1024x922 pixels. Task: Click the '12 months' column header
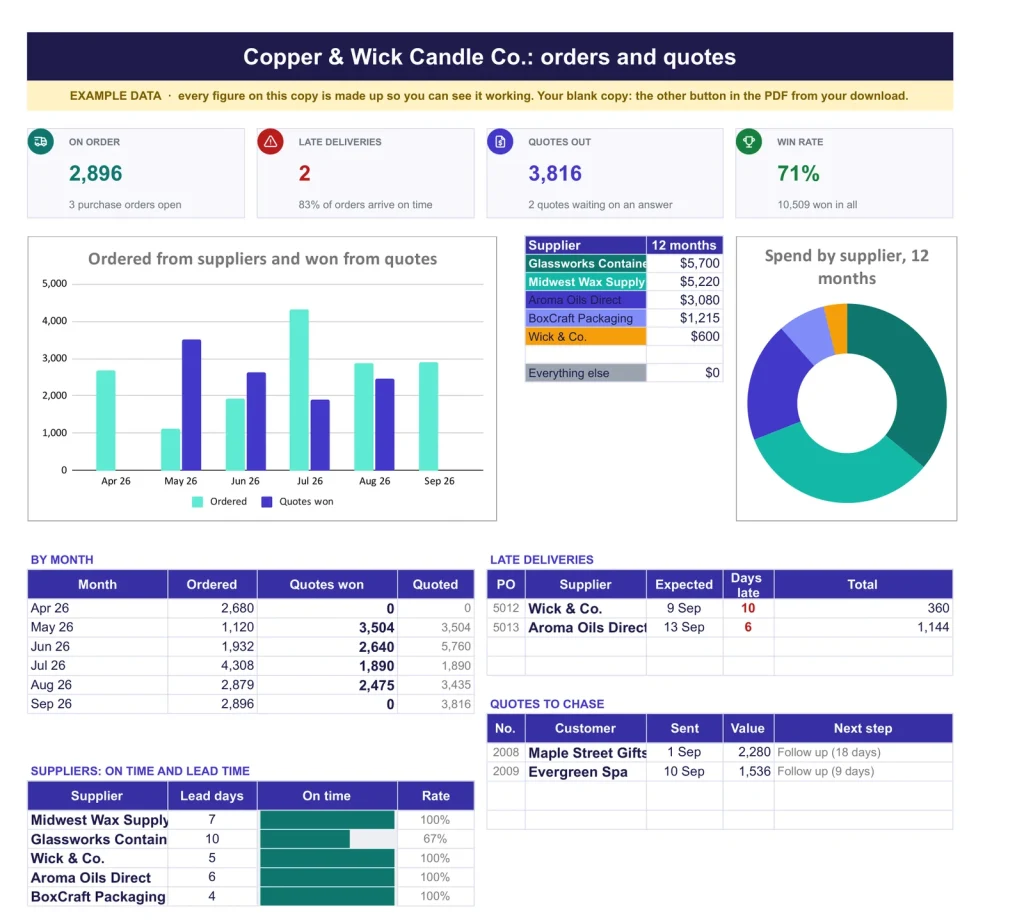coord(684,245)
